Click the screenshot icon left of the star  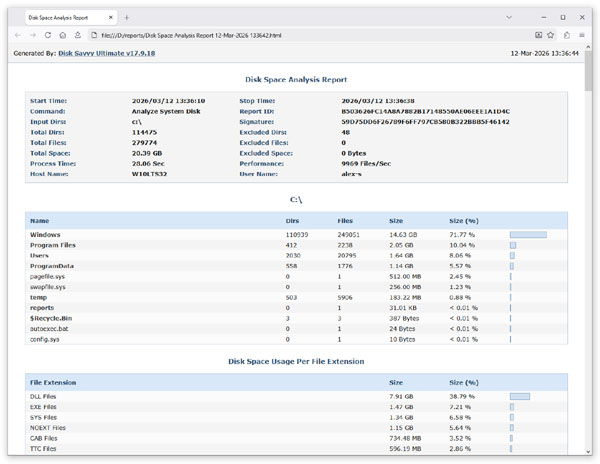click(x=538, y=35)
